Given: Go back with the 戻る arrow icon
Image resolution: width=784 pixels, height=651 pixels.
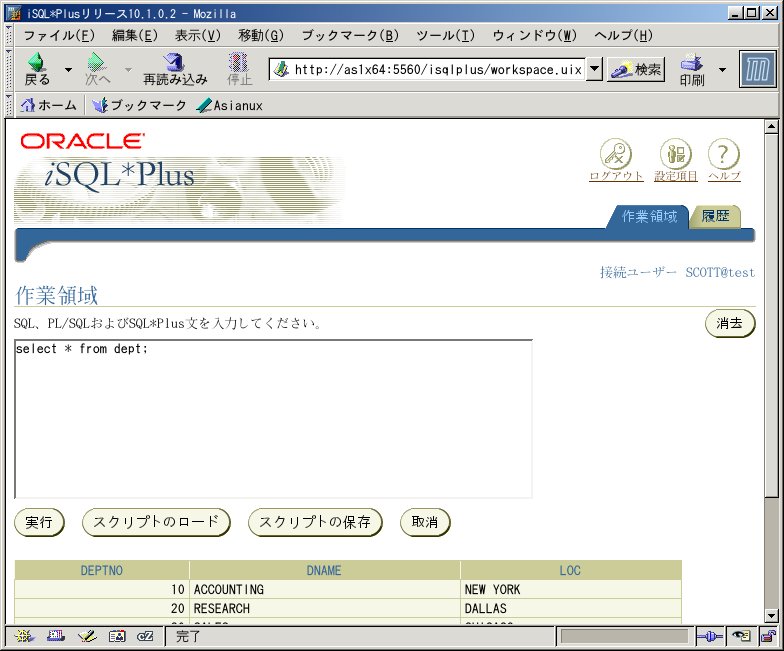Looking at the screenshot, I should (36, 69).
